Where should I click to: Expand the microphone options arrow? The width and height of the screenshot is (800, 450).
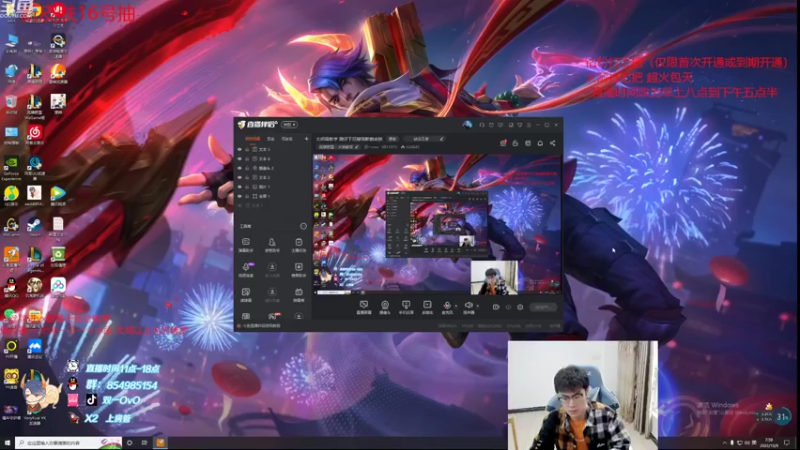[x=455, y=306]
